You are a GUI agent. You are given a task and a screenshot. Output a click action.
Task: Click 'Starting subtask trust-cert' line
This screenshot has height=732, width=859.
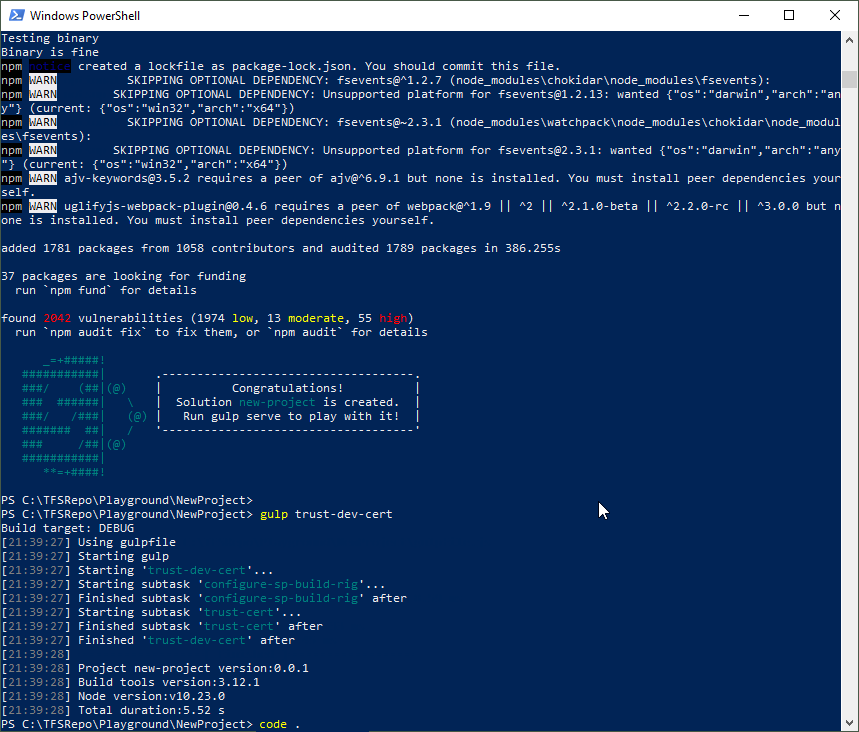click(151, 612)
